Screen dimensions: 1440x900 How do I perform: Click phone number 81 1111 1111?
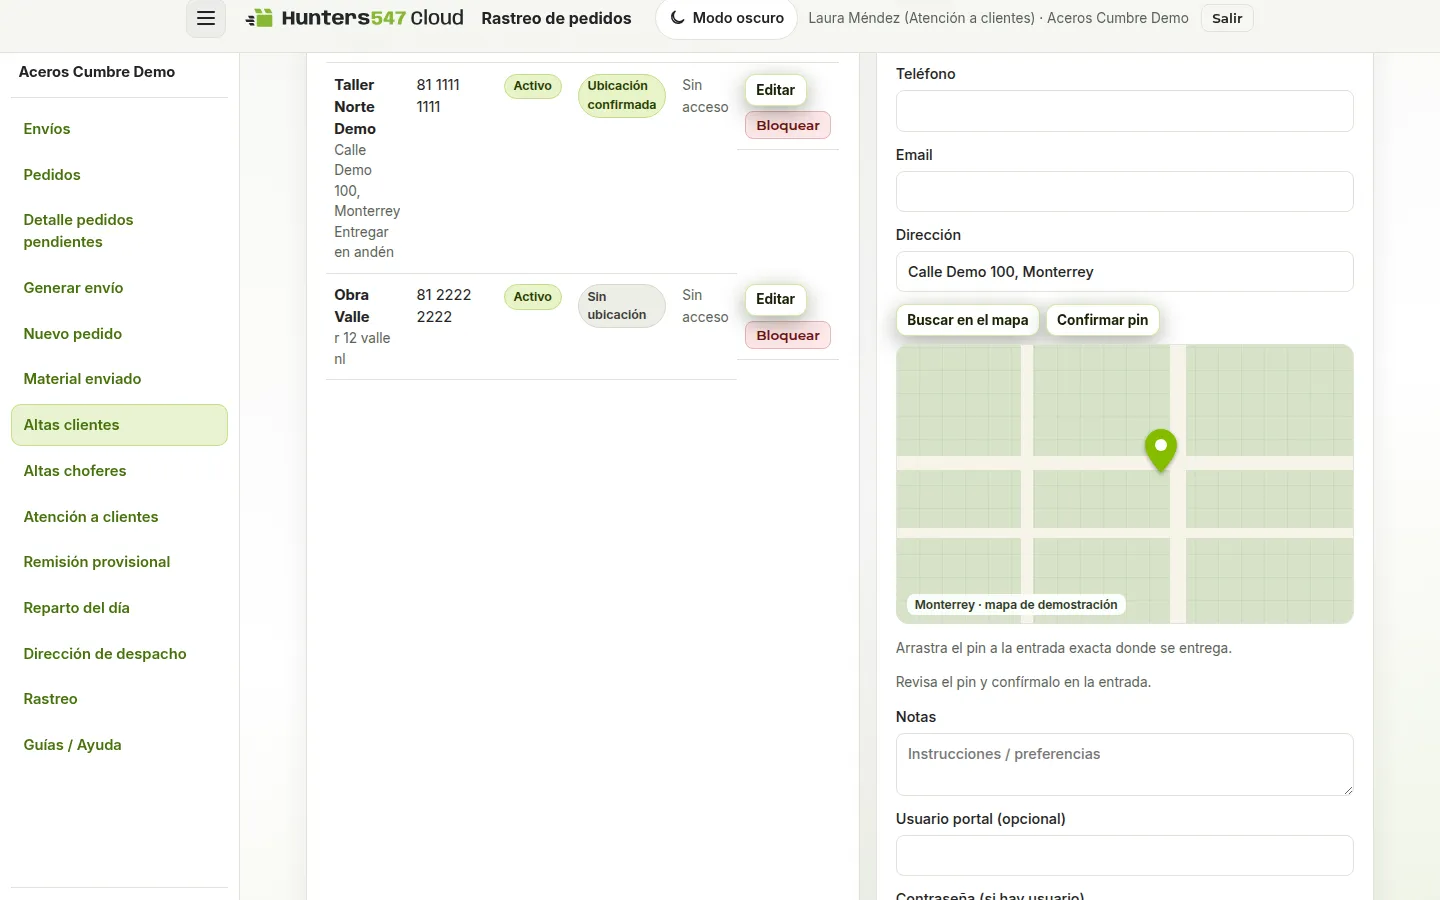tap(438, 96)
